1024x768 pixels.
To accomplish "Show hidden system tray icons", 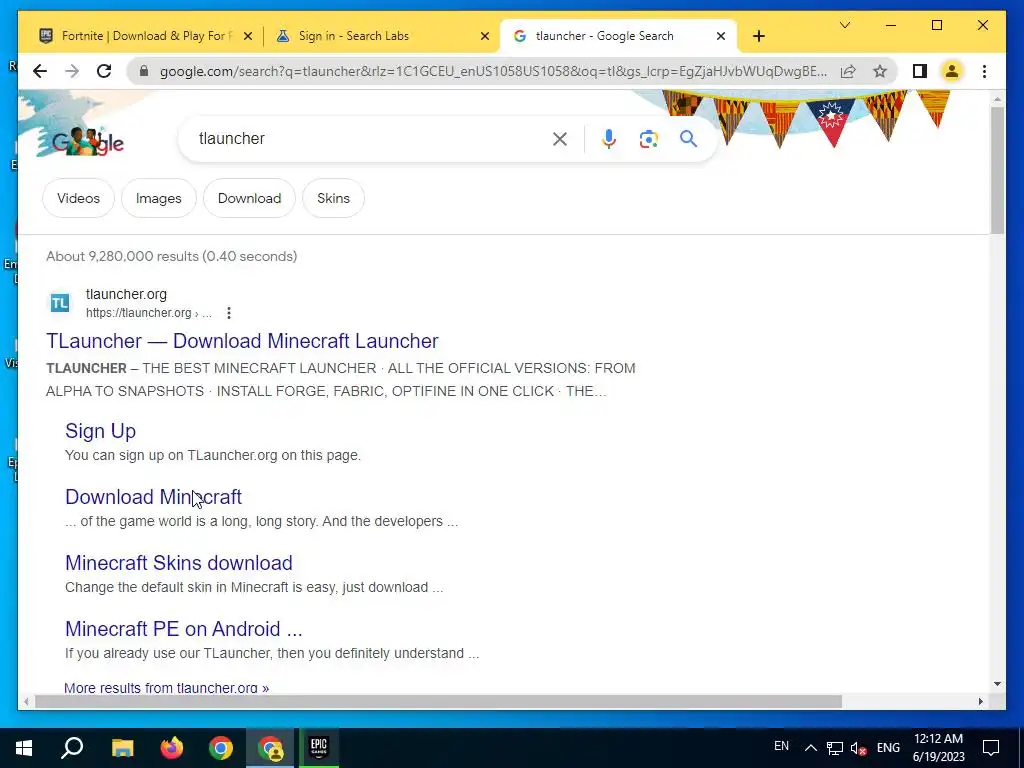I will coord(810,748).
